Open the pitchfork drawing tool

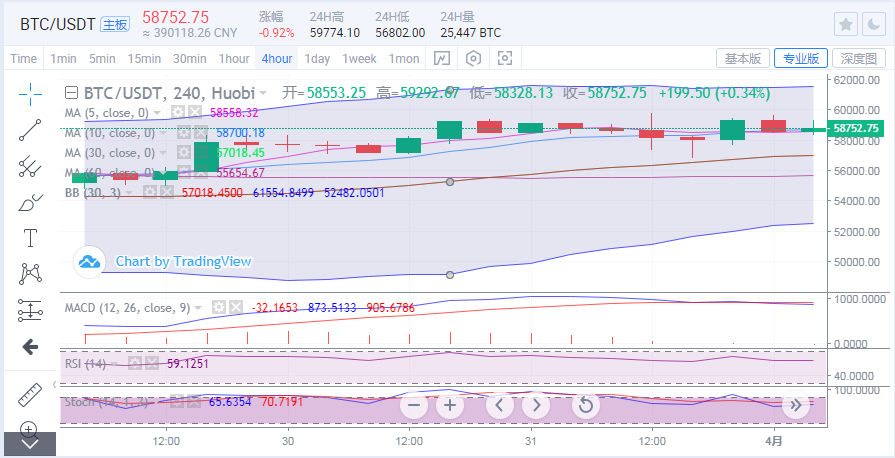click(30, 166)
